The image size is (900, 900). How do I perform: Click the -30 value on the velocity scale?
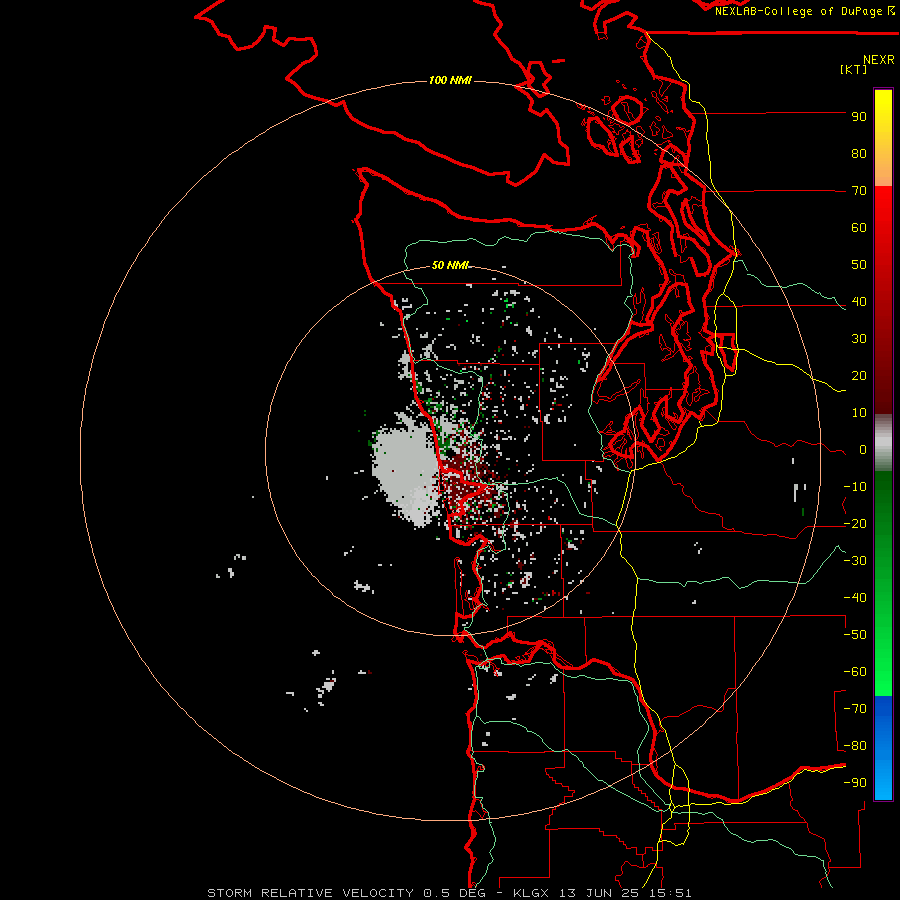pos(855,561)
